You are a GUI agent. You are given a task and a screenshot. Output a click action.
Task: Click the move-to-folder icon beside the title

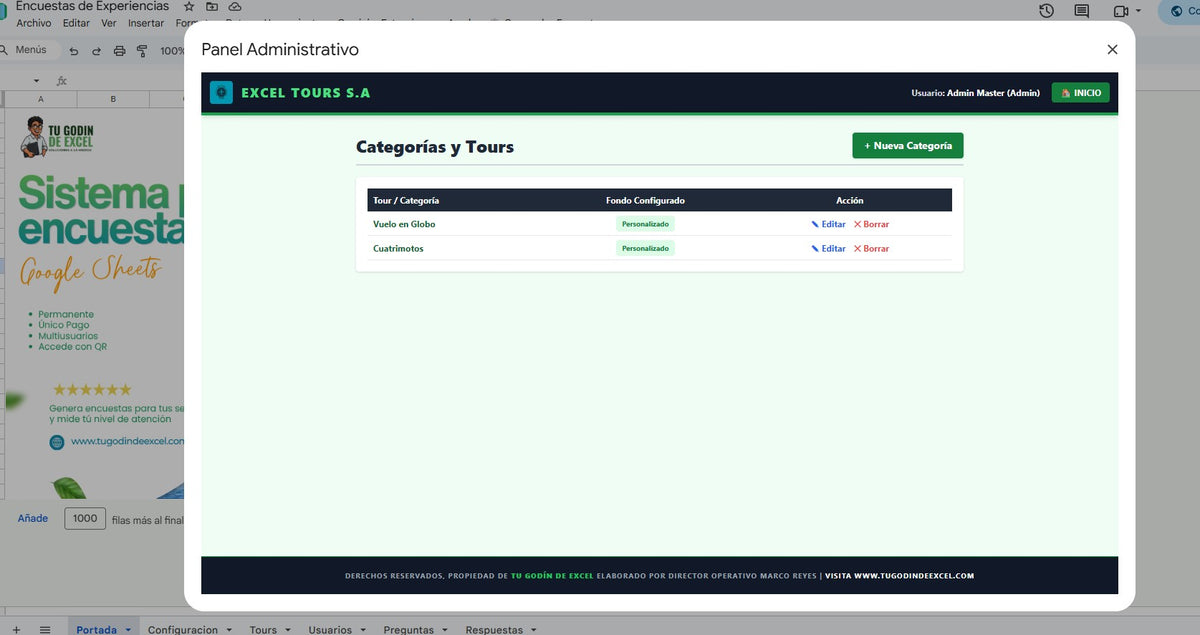click(x=212, y=6)
